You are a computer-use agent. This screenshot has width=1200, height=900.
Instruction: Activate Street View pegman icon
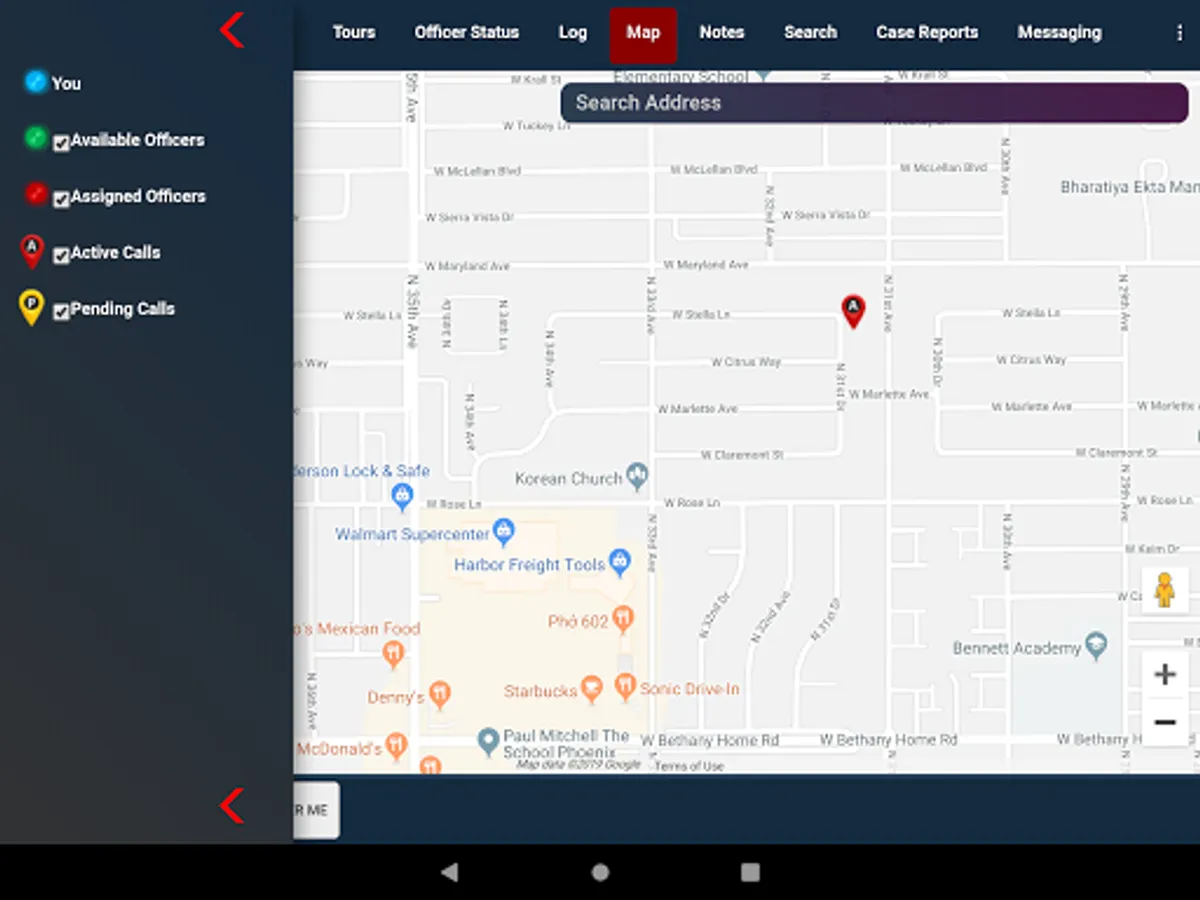[1164, 590]
